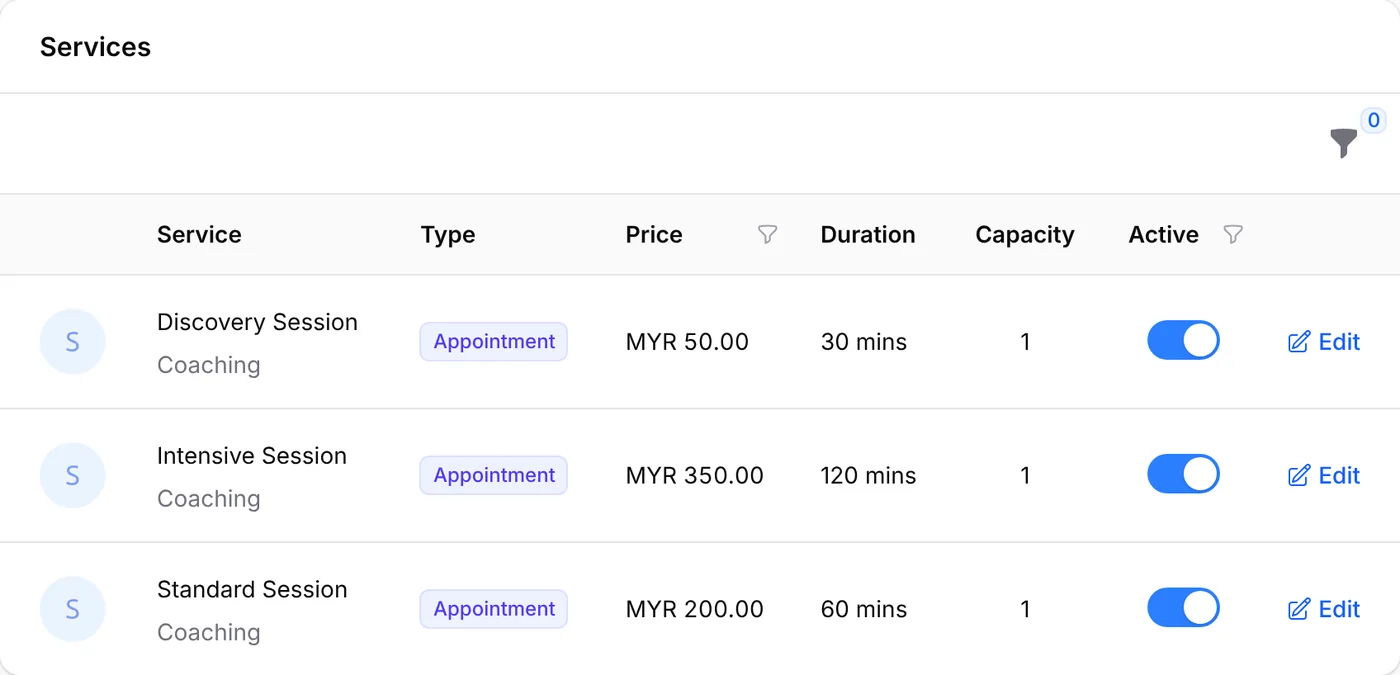Image resolution: width=1400 pixels, height=675 pixels.
Task: Click the Services page heading
Action: coord(95,47)
